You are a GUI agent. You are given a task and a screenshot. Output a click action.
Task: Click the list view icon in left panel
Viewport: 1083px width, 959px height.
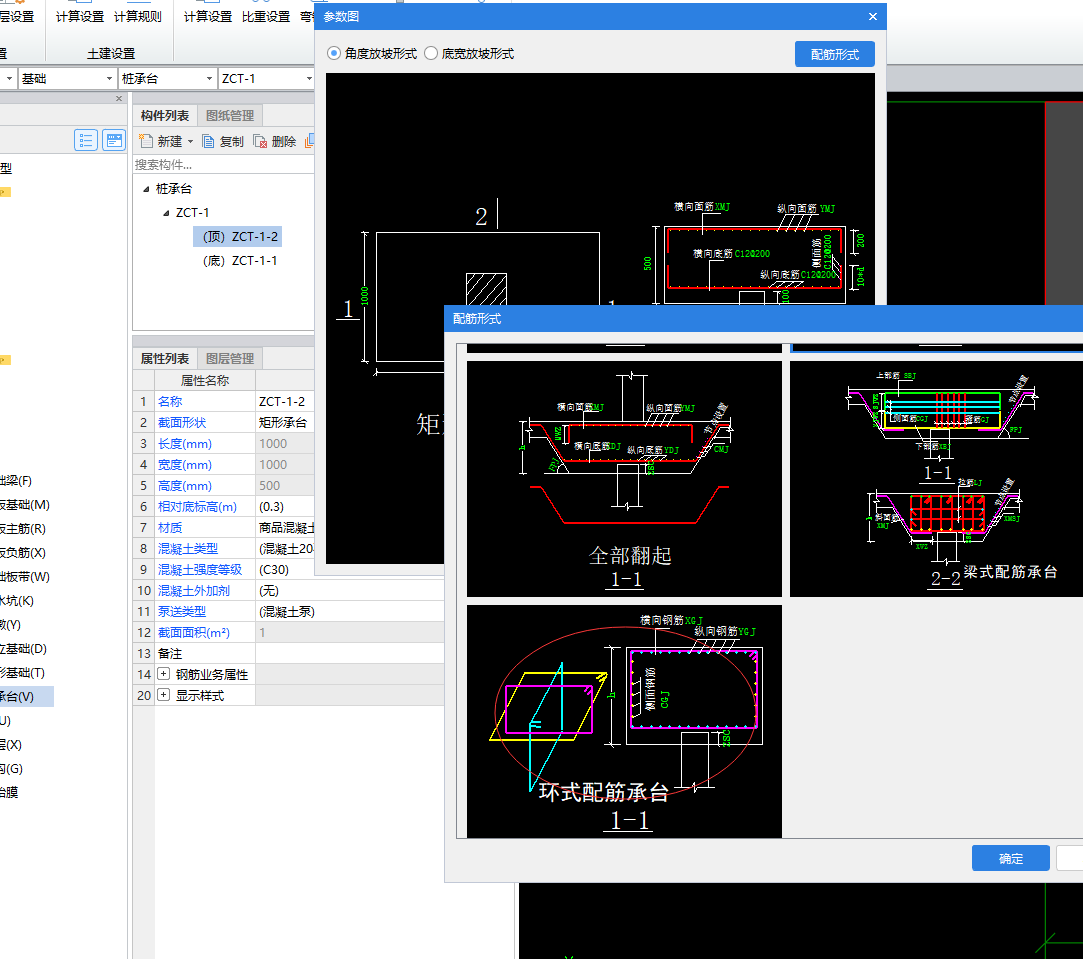[x=86, y=140]
